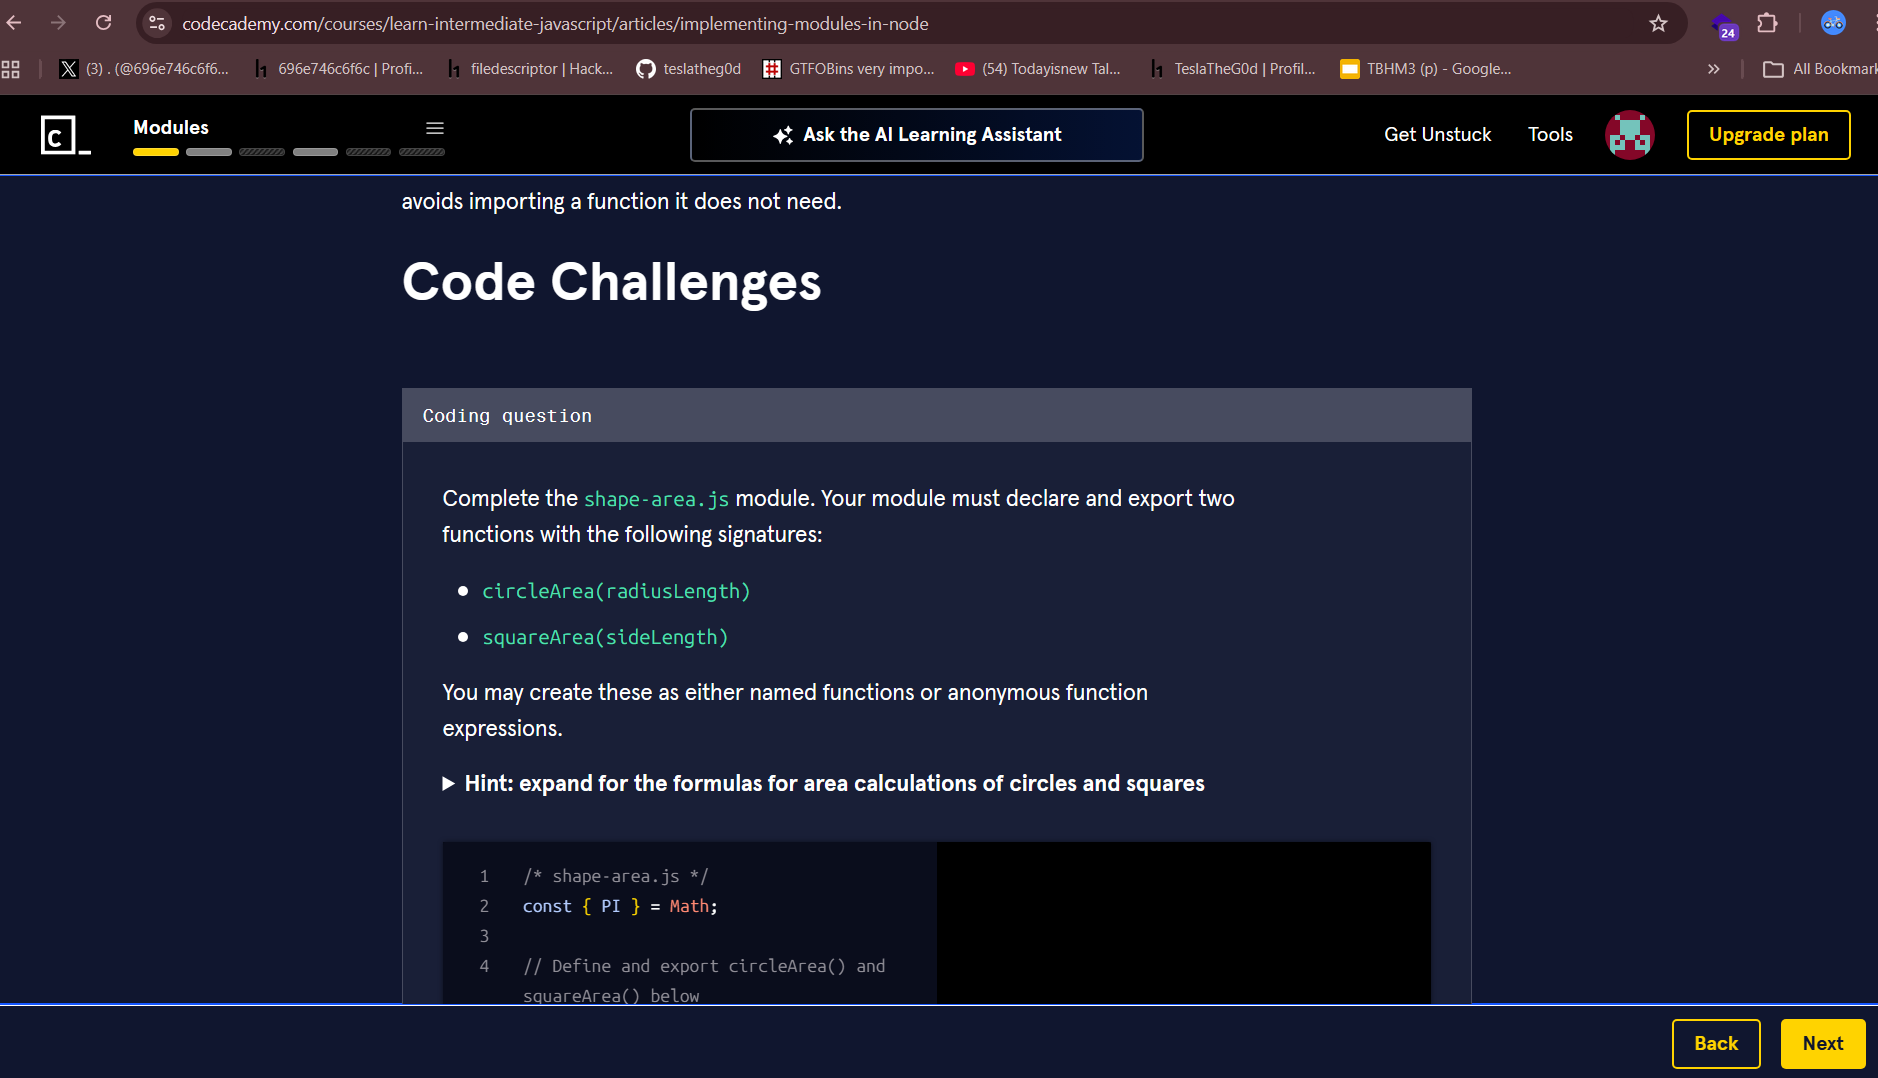Show more hidden bookmarks chevron
Image resolution: width=1878 pixels, height=1078 pixels.
pyautogui.click(x=1713, y=69)
